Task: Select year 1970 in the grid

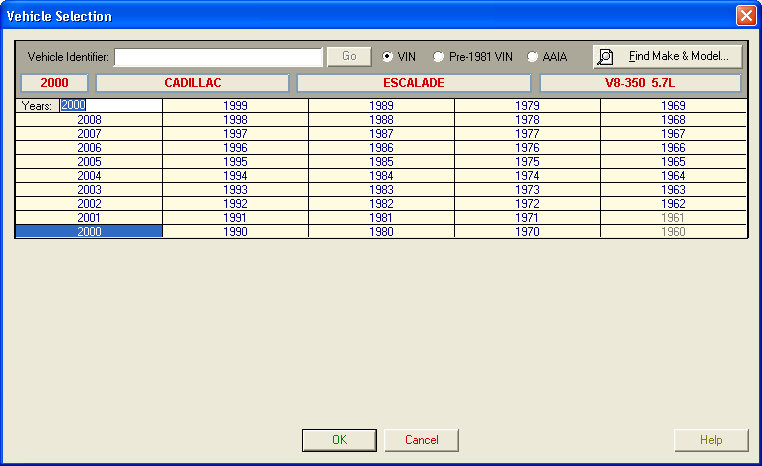Action: pyautogui.click(x=527, y=232)
